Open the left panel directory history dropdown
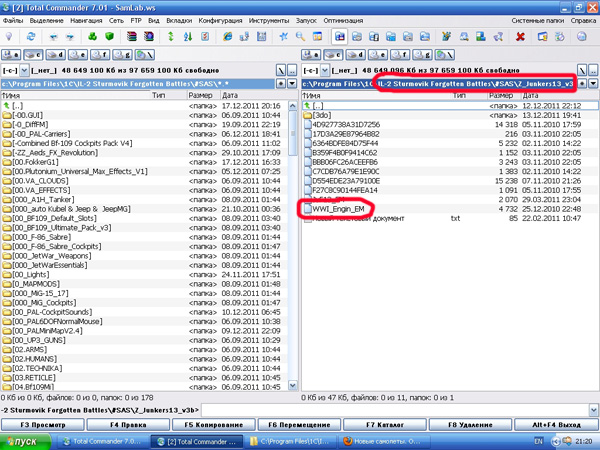Viewport: 600px width, 450px height. tap(292, 83)
